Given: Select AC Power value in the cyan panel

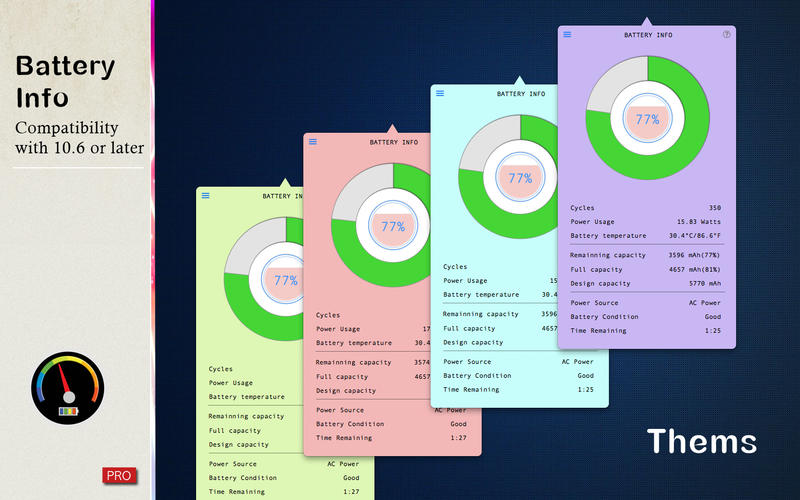Looking at the screenshot, I should pos(578,362).
